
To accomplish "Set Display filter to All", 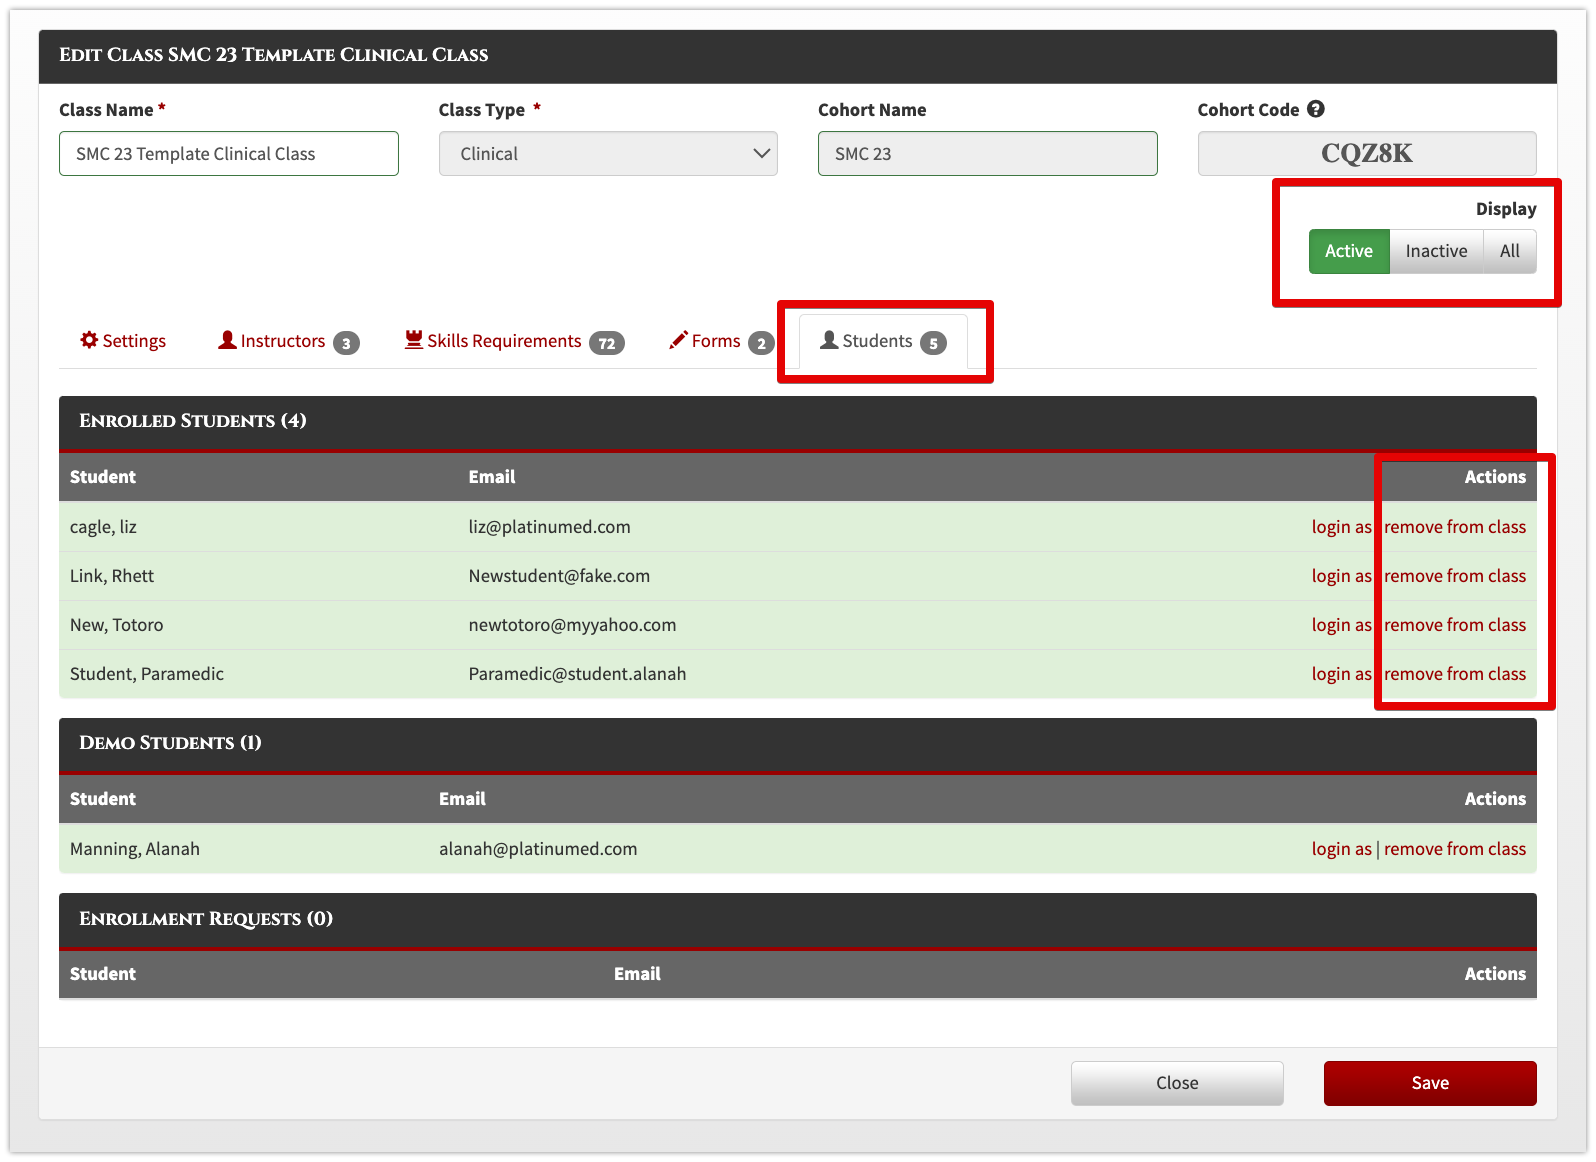I will [1509, 251].
